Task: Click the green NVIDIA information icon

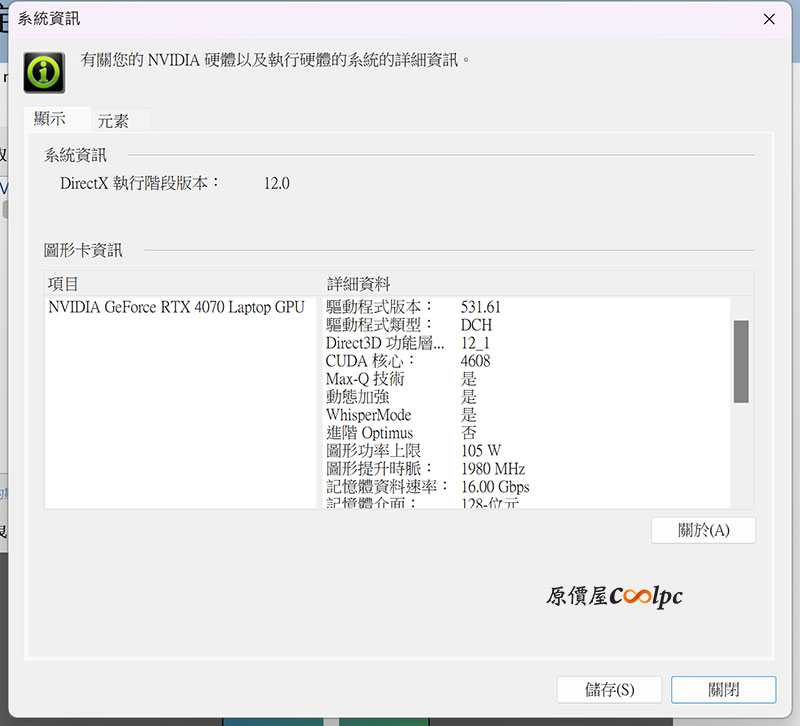Action: (44, 72)
